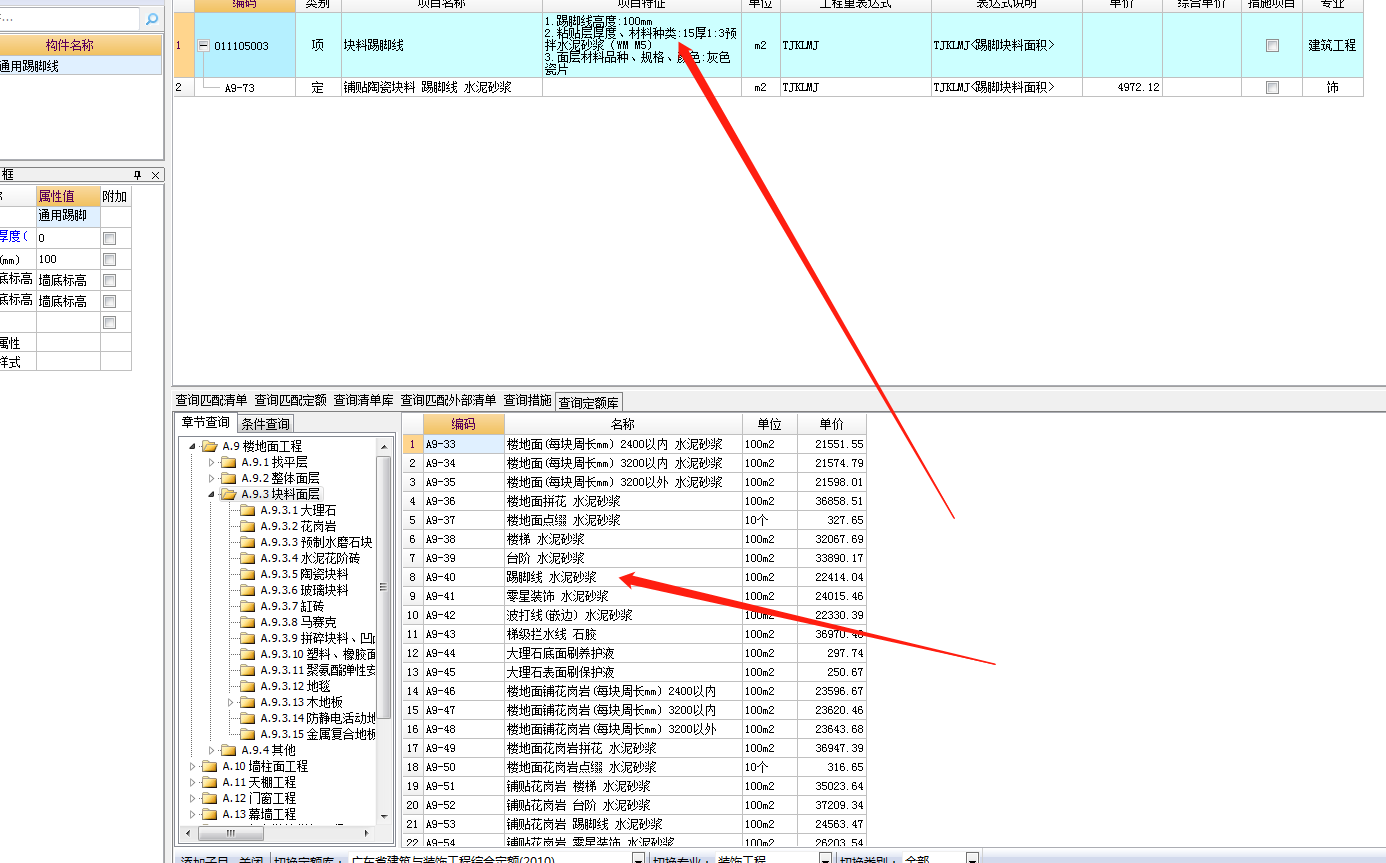Click folder icon of A.9.3.3 预制水磨石块
Image resolution: width=1386 pixels, height=863 pixels.
tap(247, 542)
